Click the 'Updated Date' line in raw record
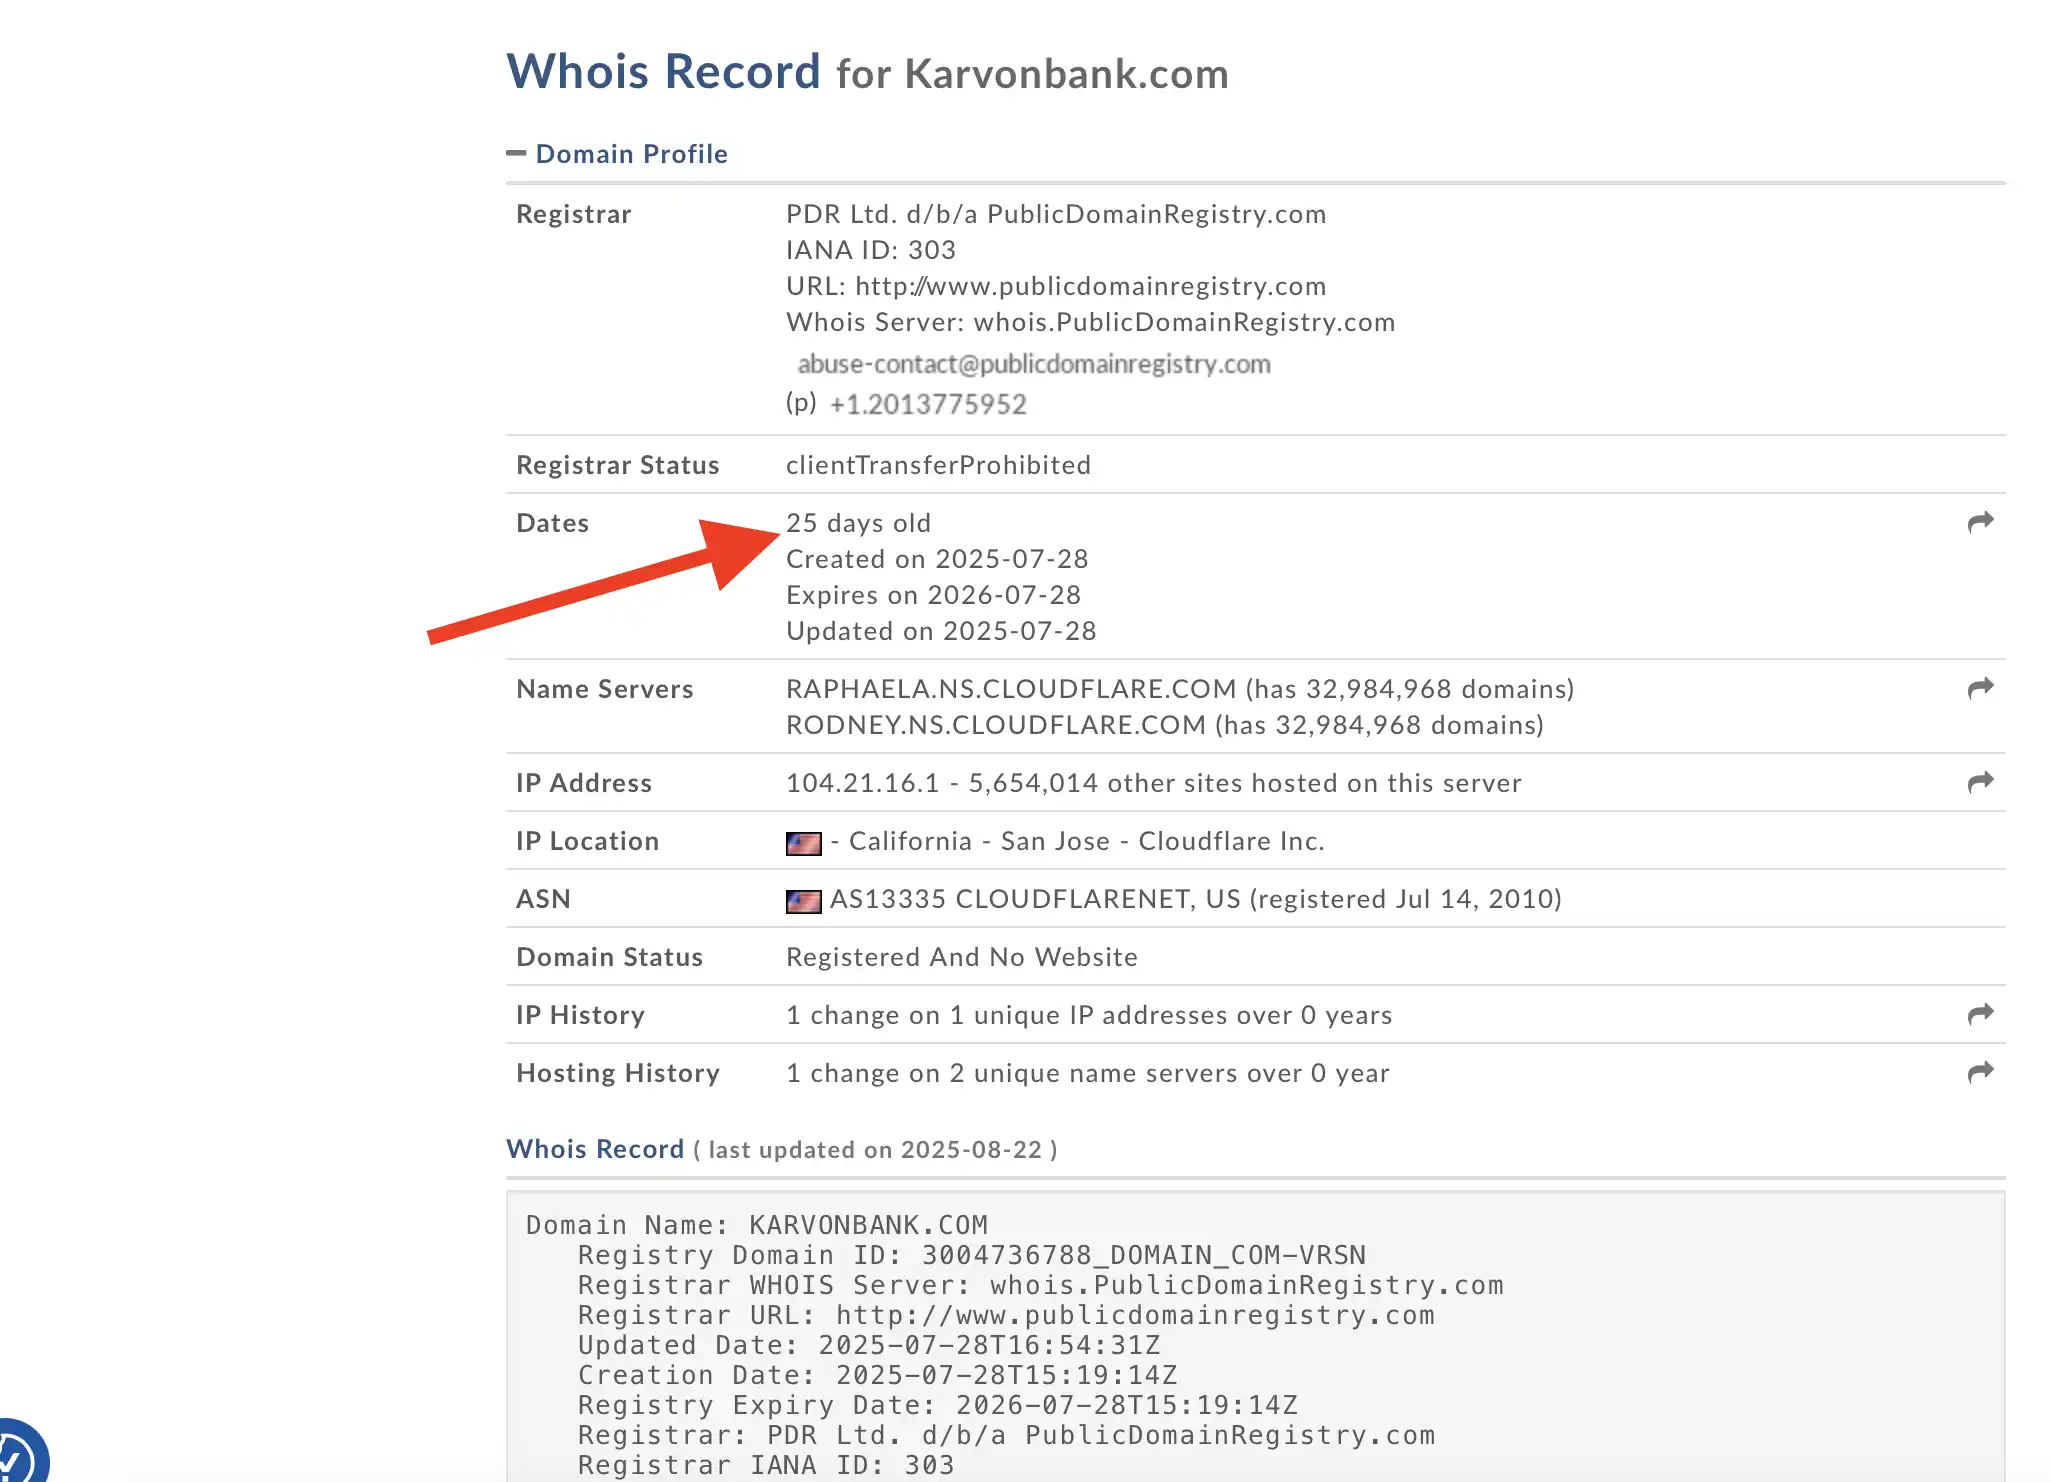The width and height of the screenshot is (2052, 1482). 869,1345
